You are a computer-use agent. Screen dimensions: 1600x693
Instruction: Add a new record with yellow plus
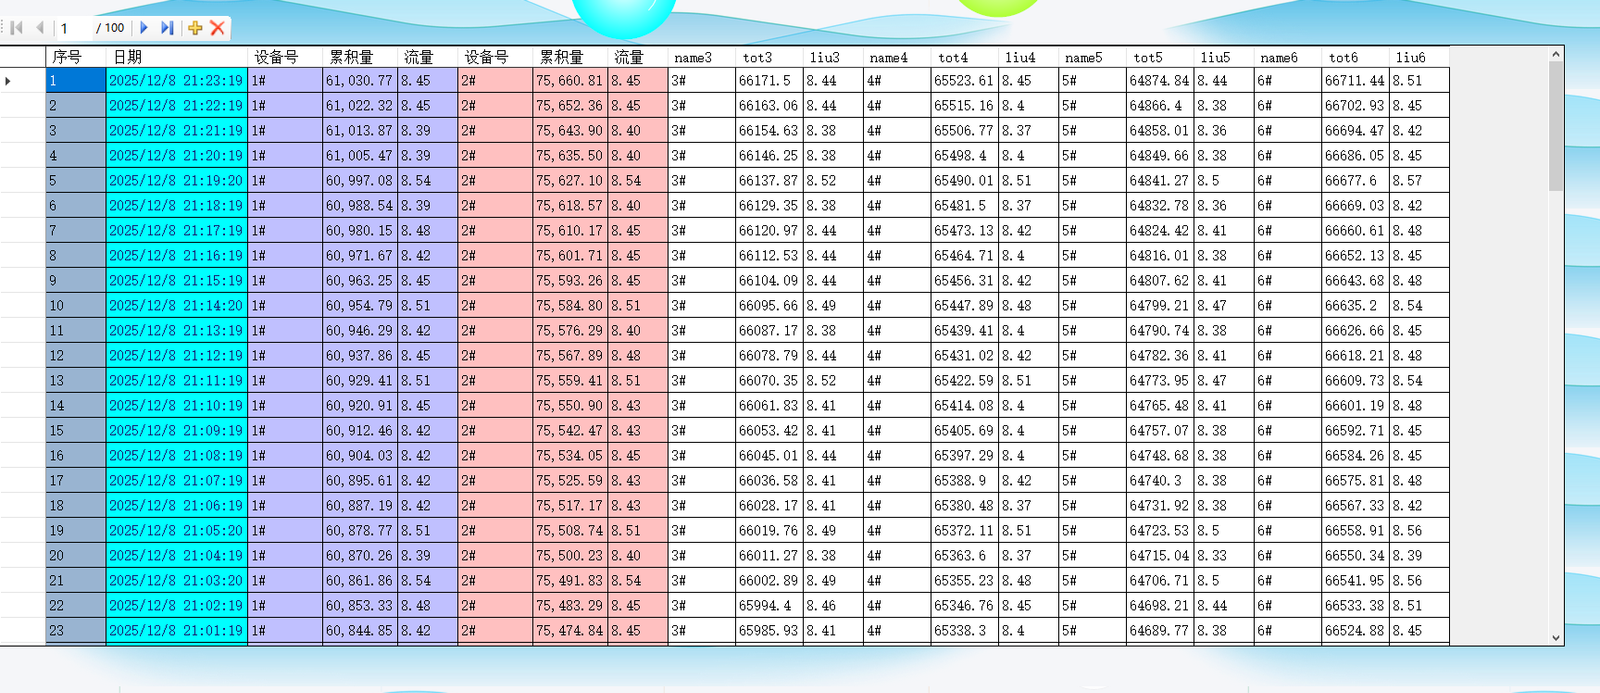(x=195, y=28)
